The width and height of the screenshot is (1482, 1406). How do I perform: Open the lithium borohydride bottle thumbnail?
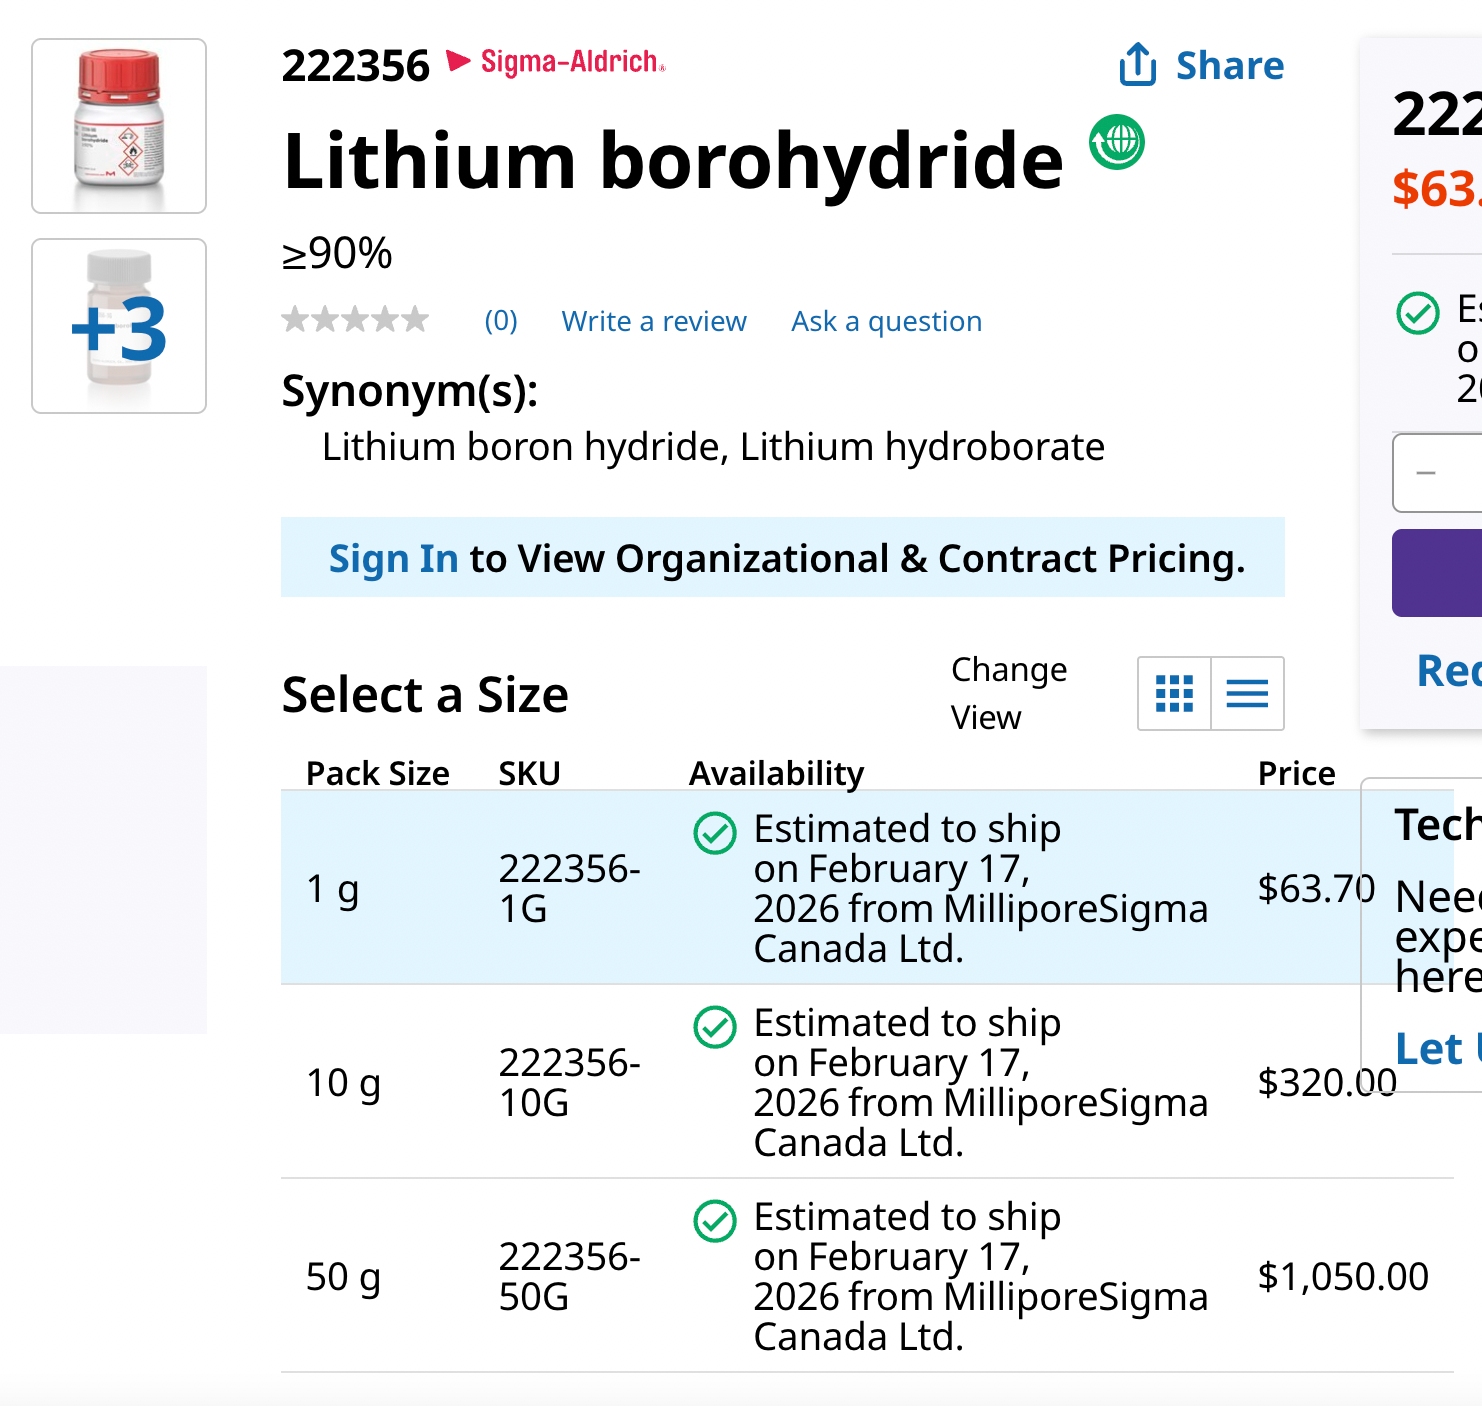point(119,126)
